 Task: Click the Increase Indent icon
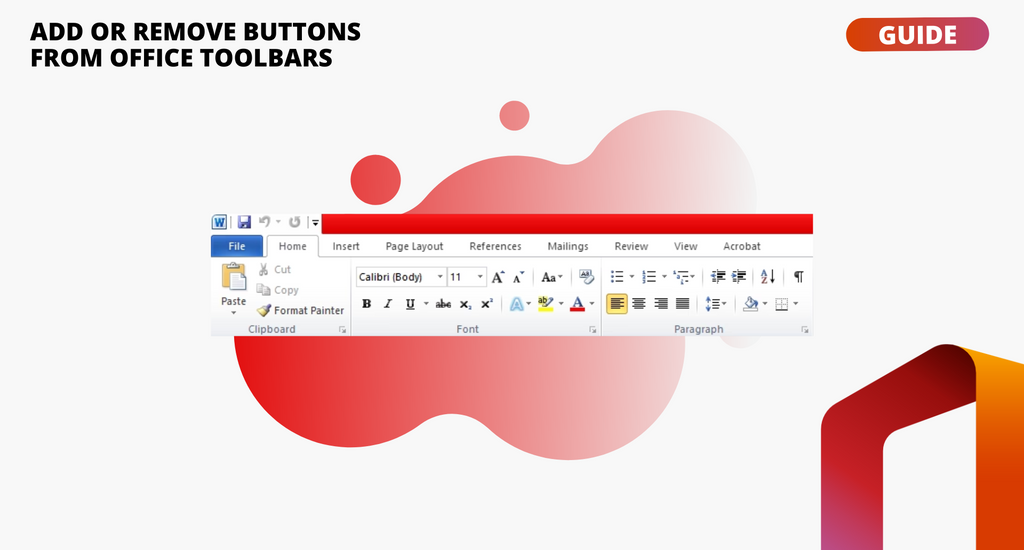(739, 277)
